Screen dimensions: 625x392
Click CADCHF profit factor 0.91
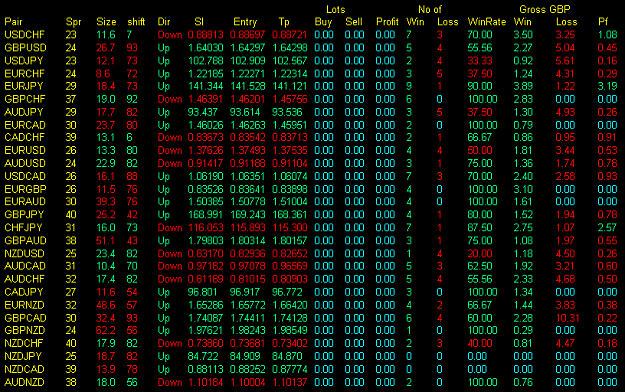[607, 138]
